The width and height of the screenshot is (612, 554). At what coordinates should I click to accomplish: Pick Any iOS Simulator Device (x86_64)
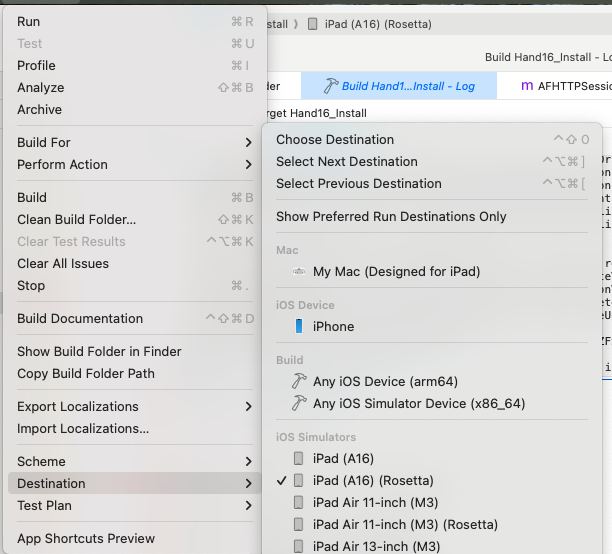click(x=432, y=403)
